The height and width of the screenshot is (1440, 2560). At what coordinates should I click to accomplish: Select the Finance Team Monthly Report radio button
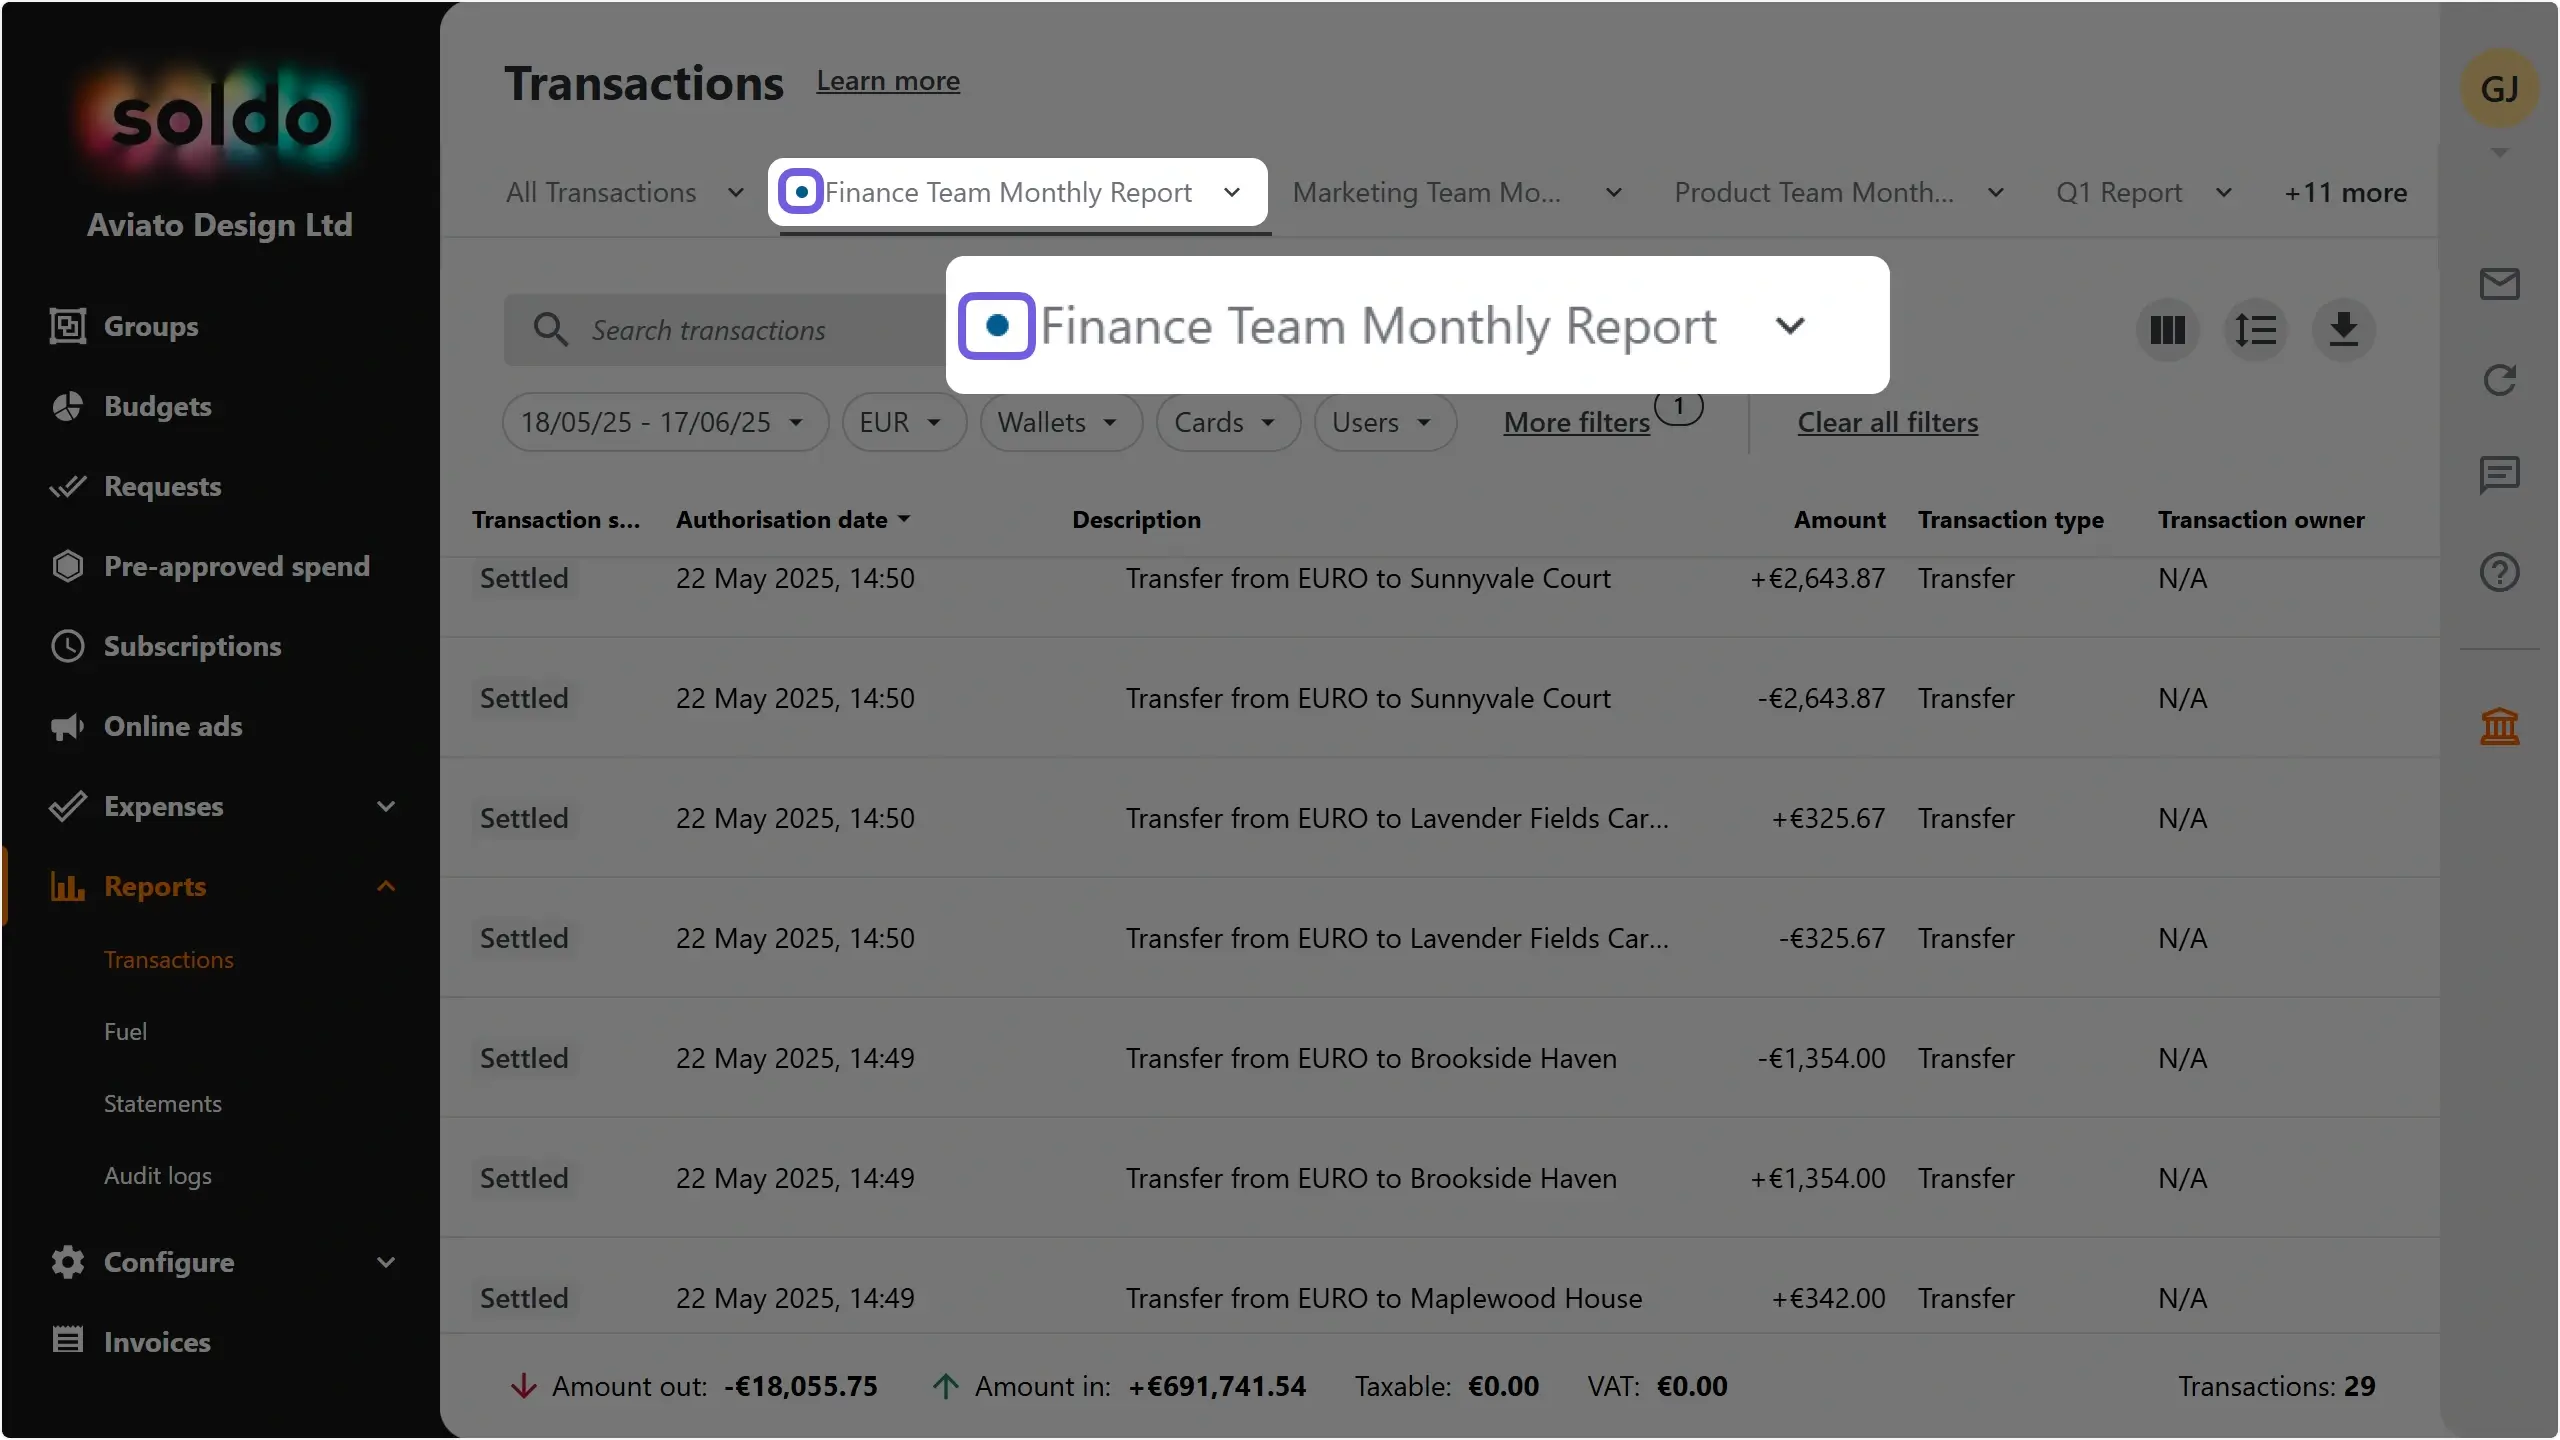click(x=801, y=191)
